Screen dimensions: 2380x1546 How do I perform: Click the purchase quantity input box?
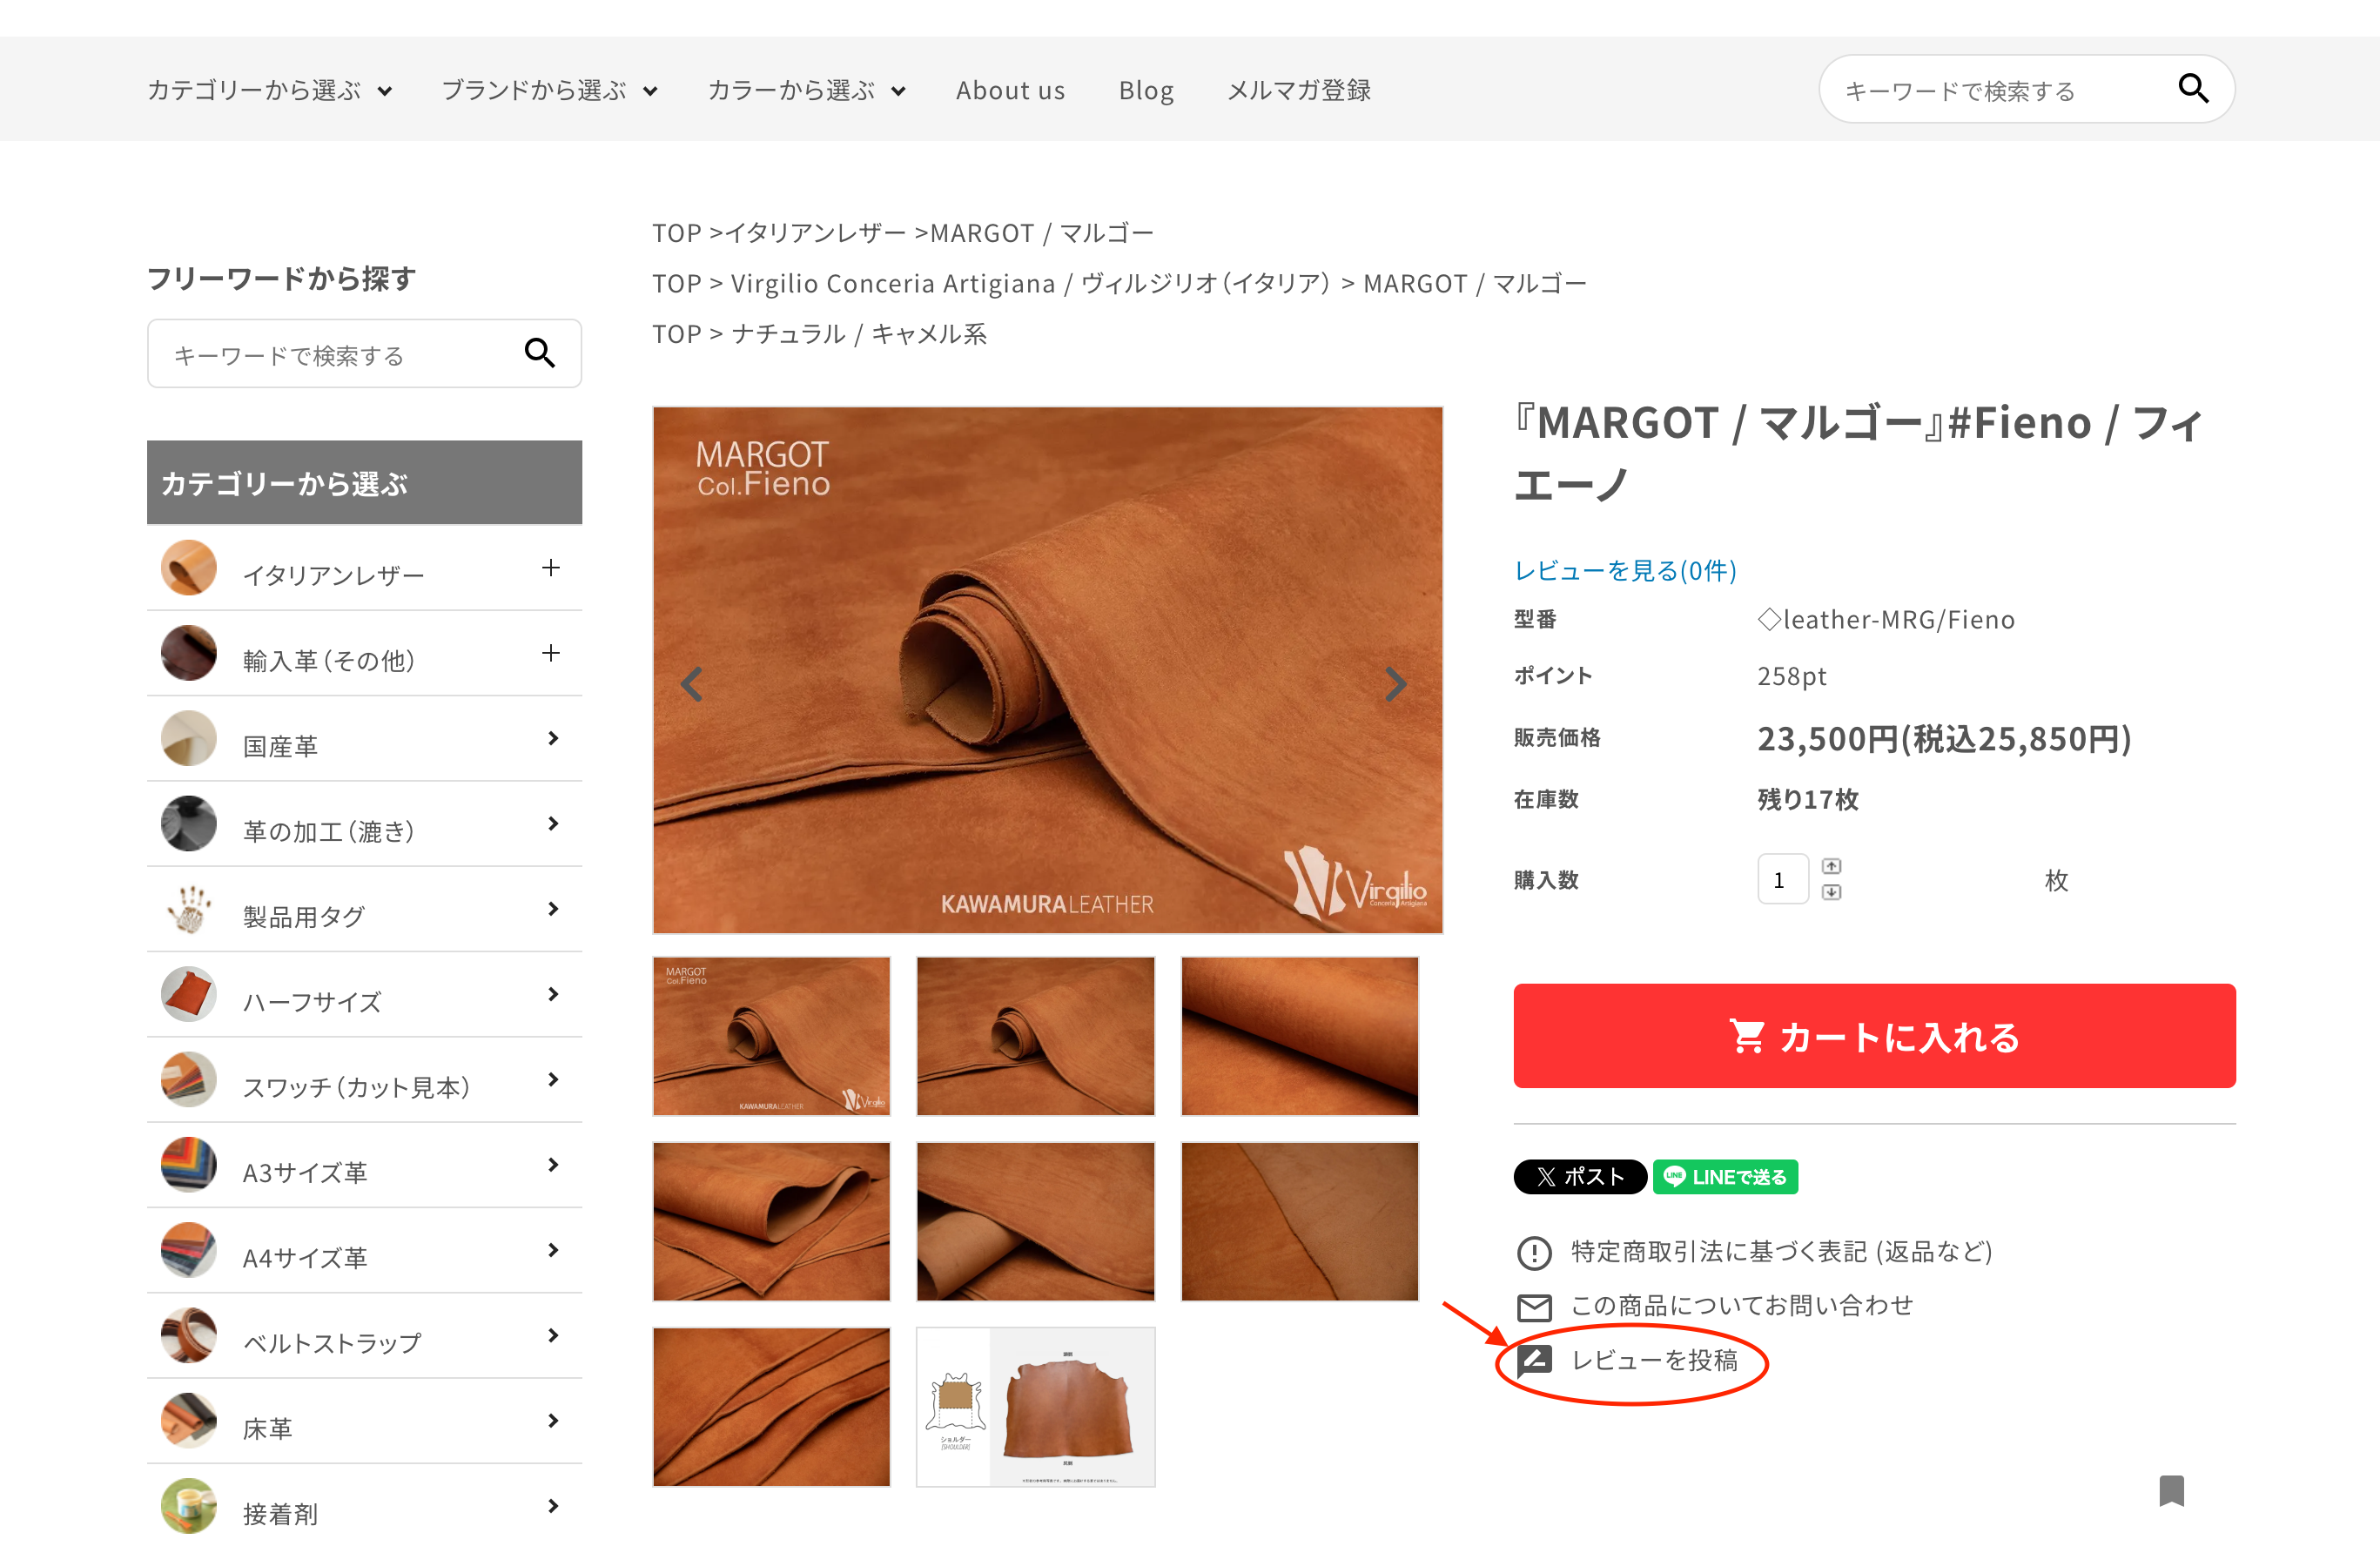point(1783,879)
